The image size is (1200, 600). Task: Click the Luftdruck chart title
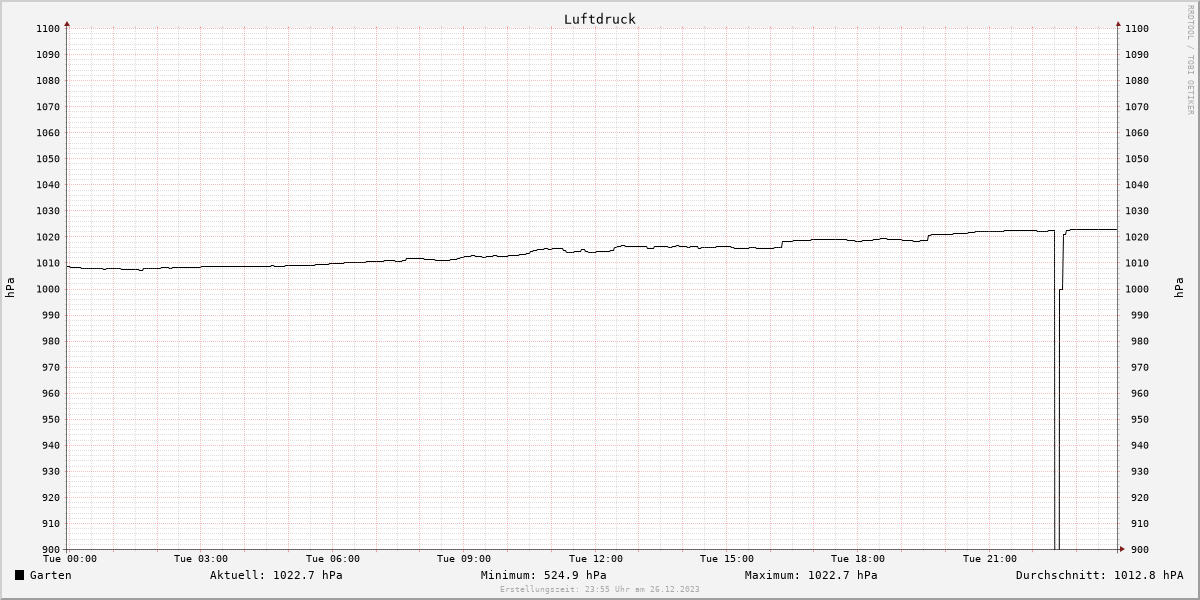(600, 19)
